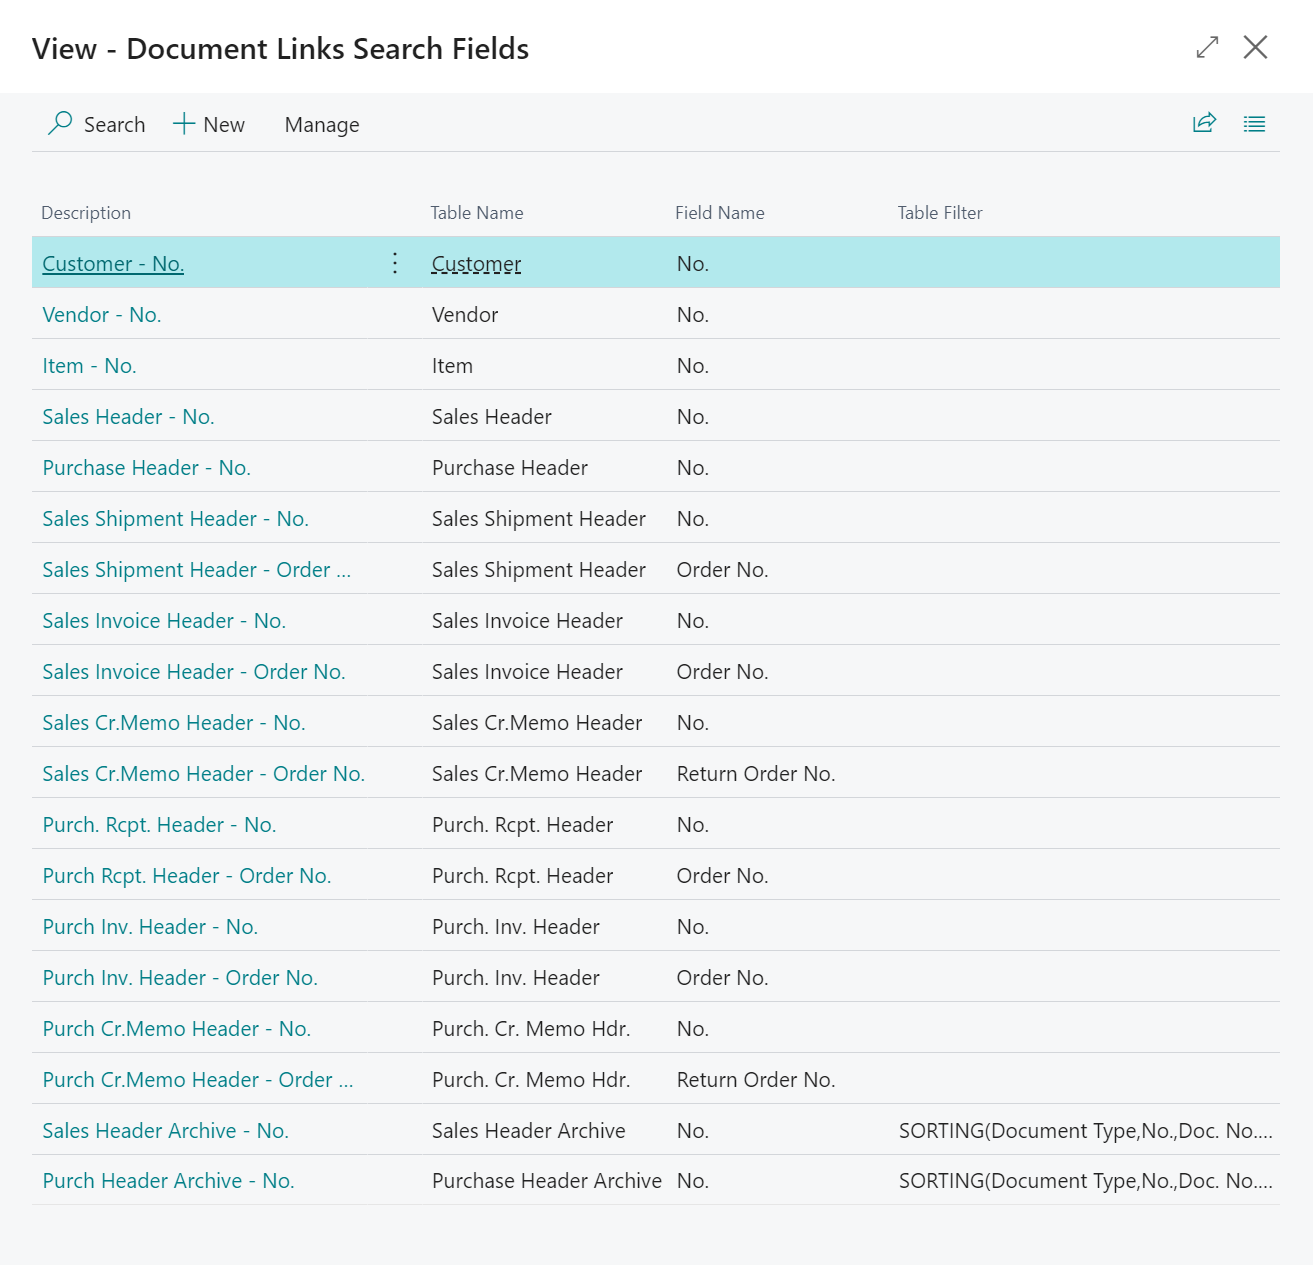This screenshot has width=1313, height=1265.
Task: Open Sales Cr.Memo Header - Order No. link
Action: point(203,774)
